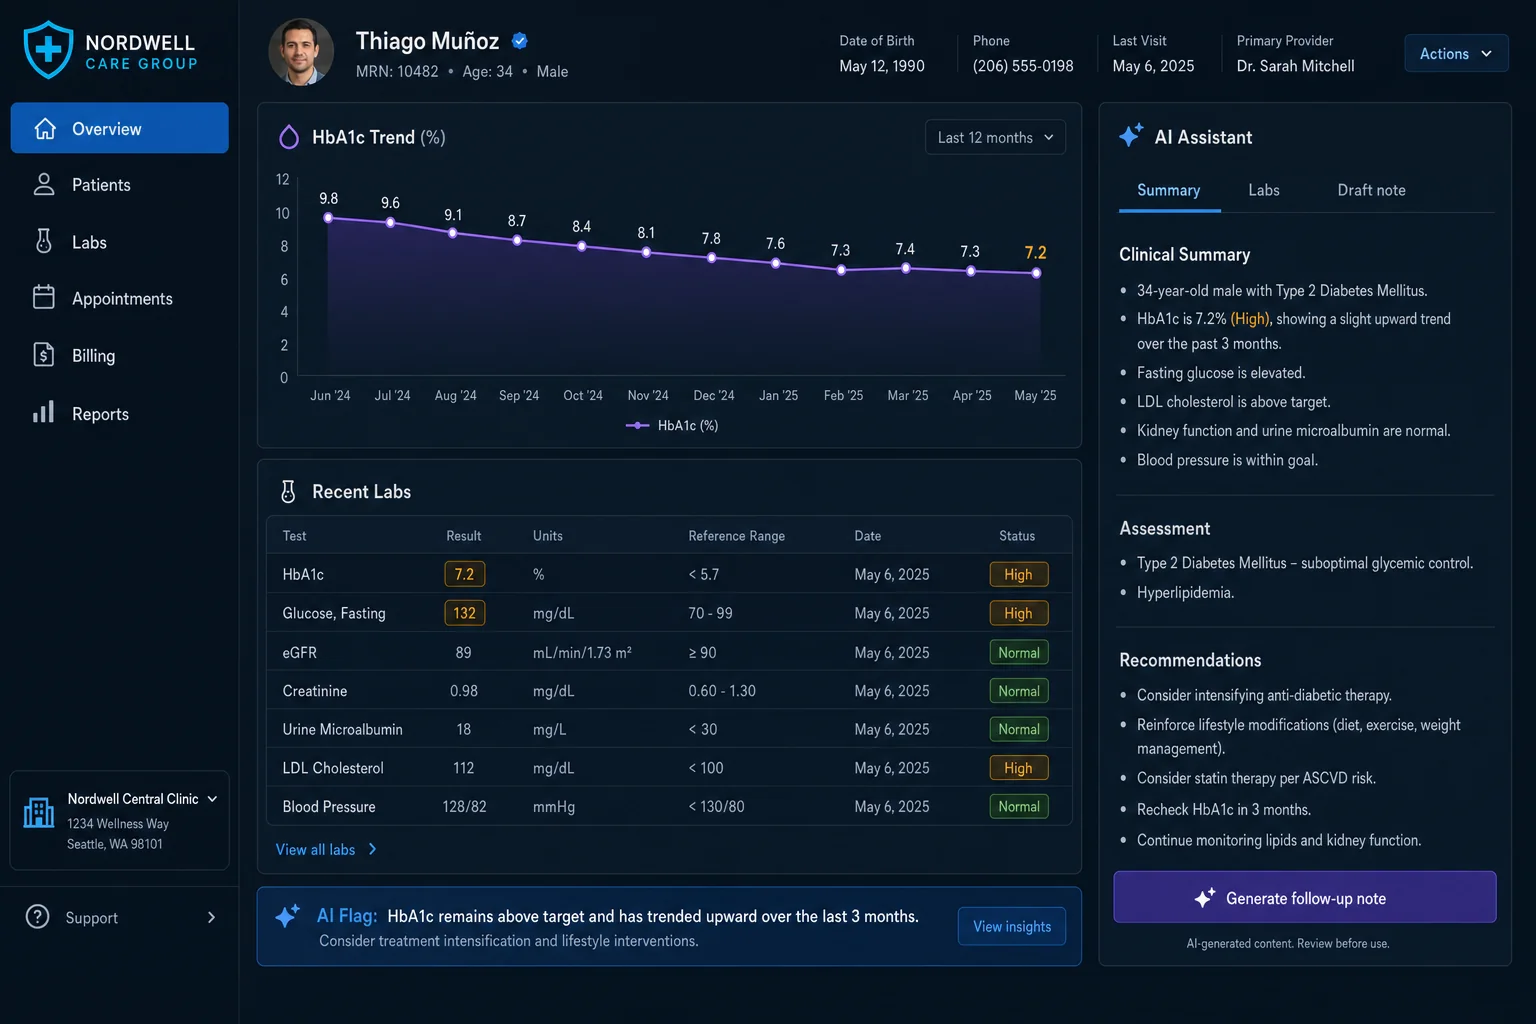Click the High status badge for LDL Cholesterol
This screenshot has width=1536, height=1024.
point(1018,768)
